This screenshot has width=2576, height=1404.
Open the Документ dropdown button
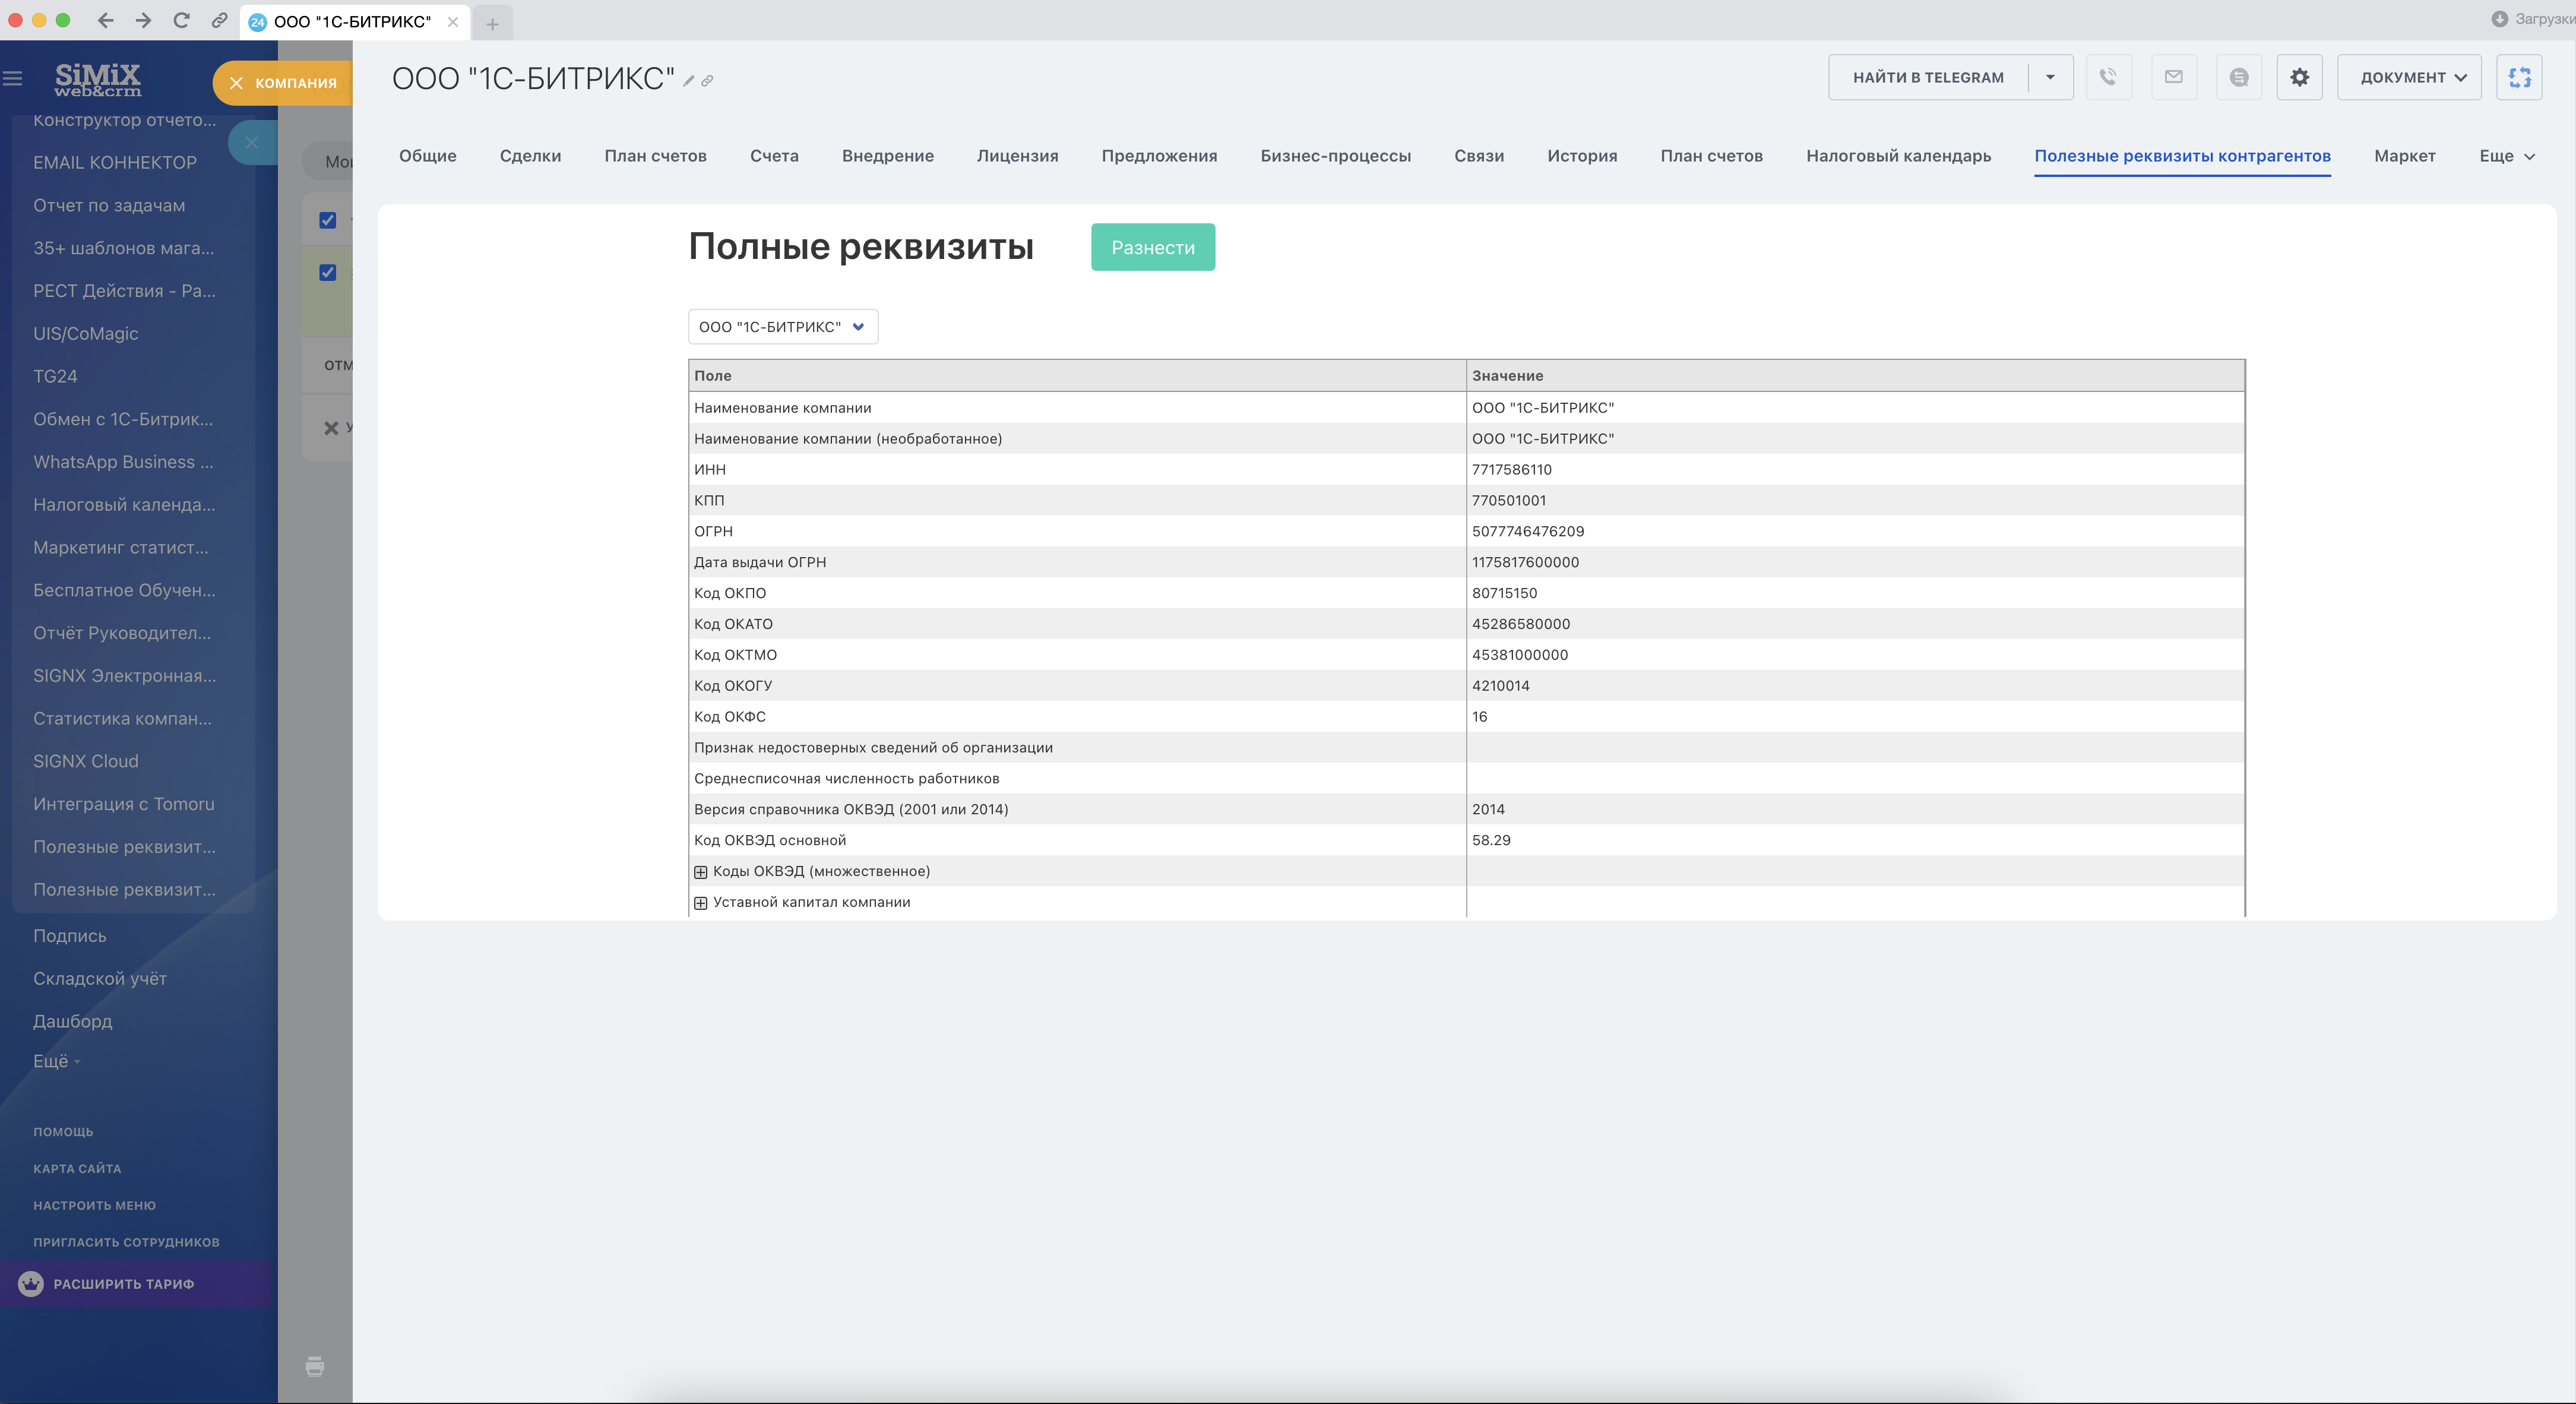pos(2409,77)
